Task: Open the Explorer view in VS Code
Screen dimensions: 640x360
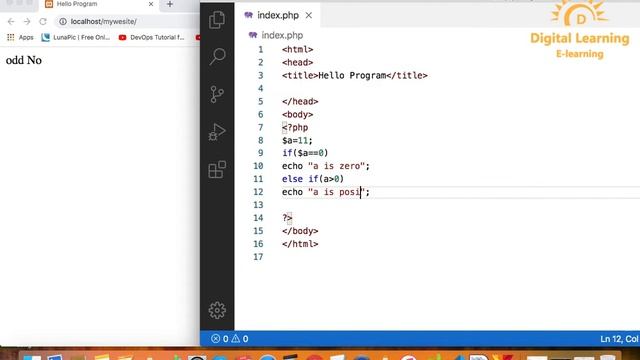Action: click(x=217, y=20)
